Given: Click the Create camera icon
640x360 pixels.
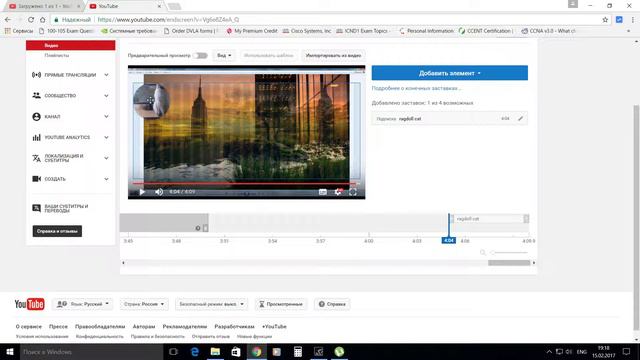Looking at the screenshot, I should pyautogui.click(x=36, y=179).
